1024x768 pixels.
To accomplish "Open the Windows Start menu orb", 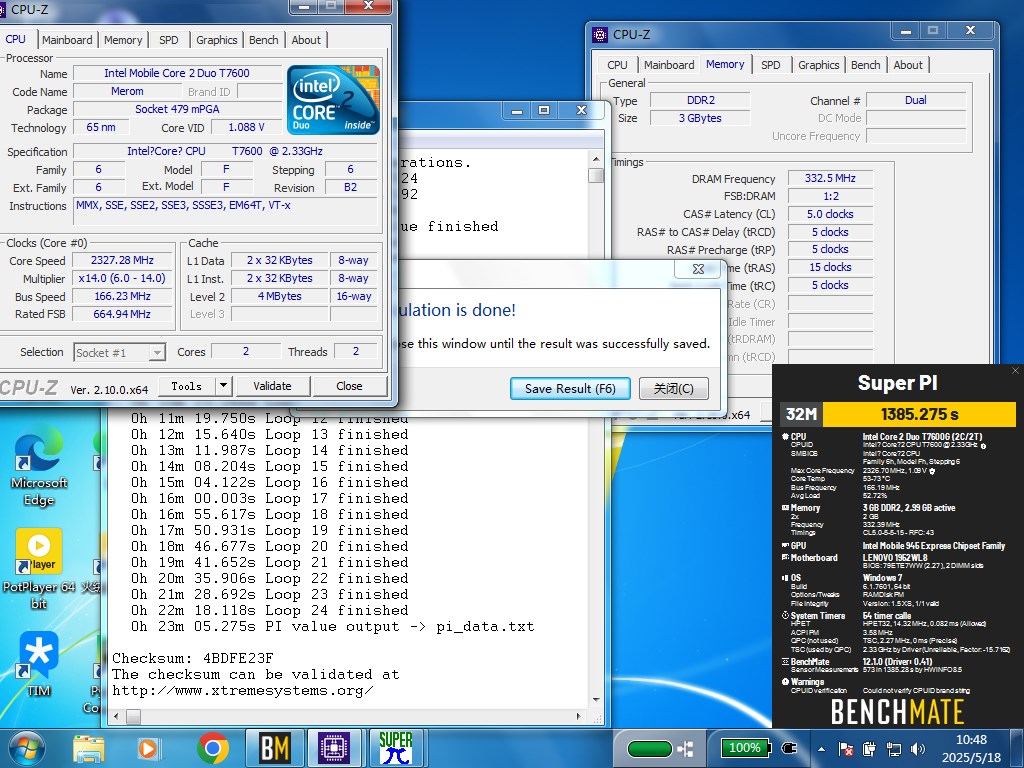I will pos(26,749).
